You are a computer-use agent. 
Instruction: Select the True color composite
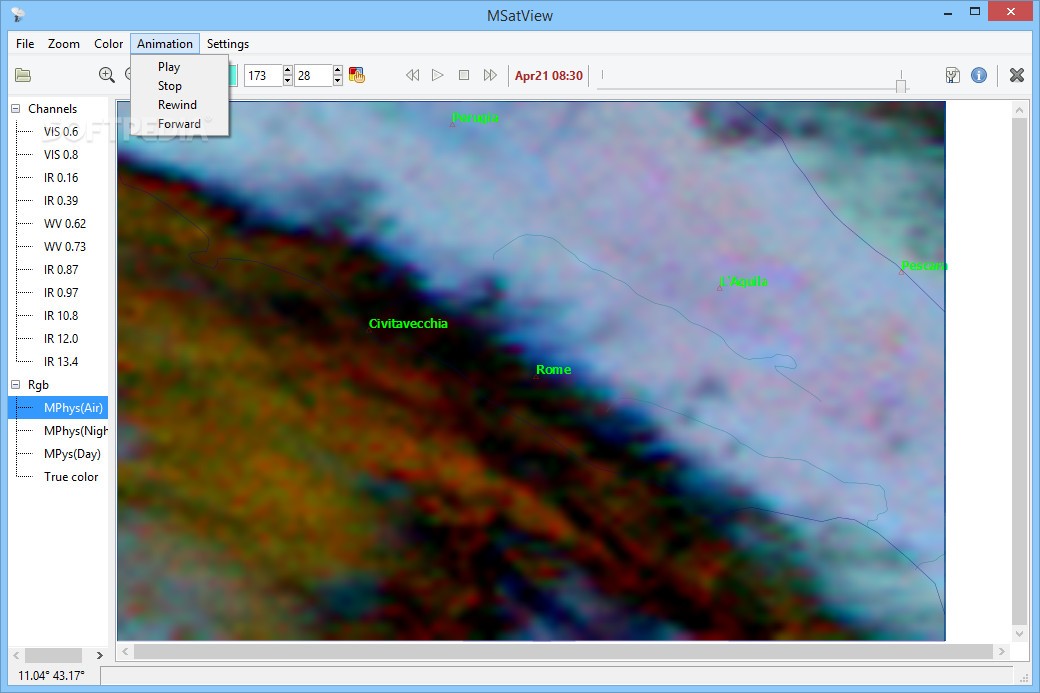71,477
